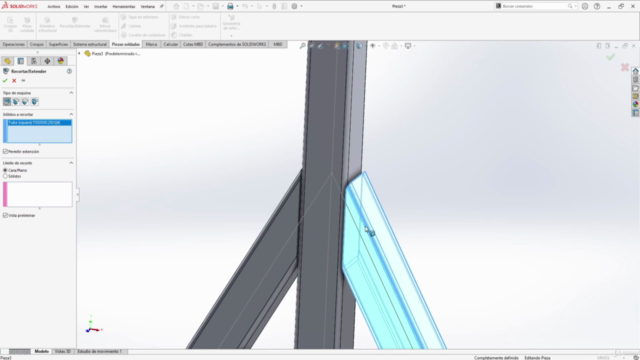Open help for Recortar/Extender panel
This screenshot has height=360, width=640.
pos(69,71)
